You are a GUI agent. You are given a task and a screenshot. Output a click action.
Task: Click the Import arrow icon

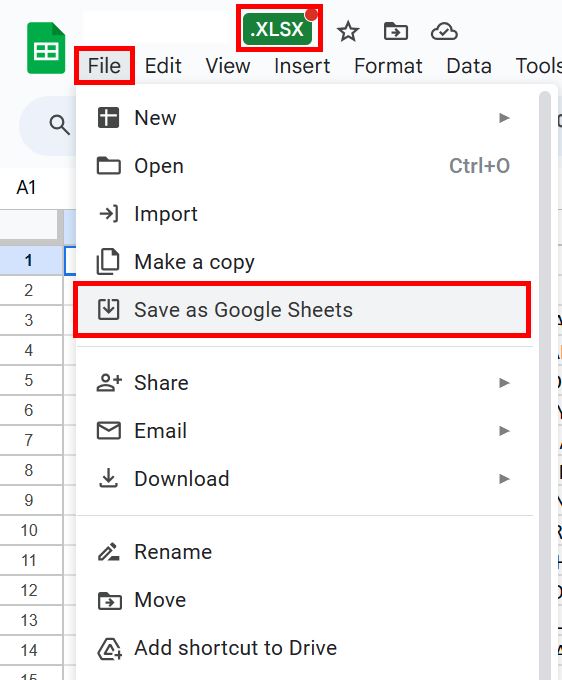(108, 214)
